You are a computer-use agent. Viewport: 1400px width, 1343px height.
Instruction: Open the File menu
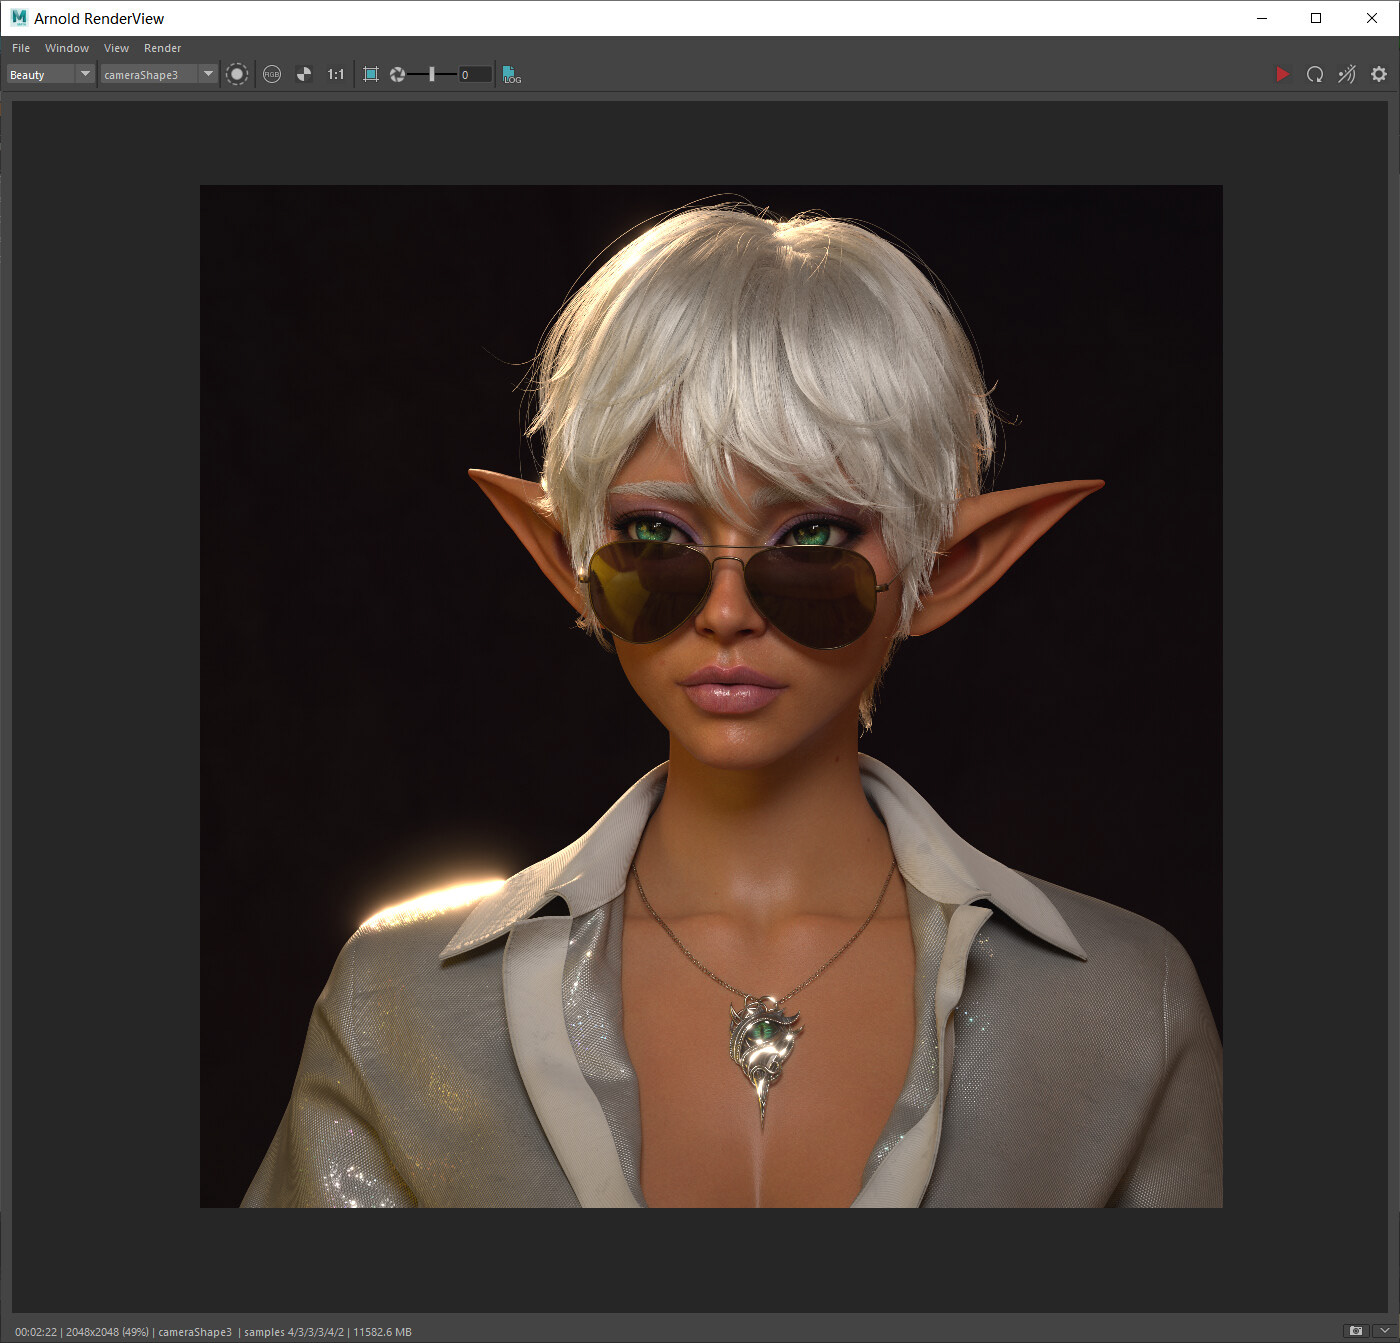pos(21,48)
